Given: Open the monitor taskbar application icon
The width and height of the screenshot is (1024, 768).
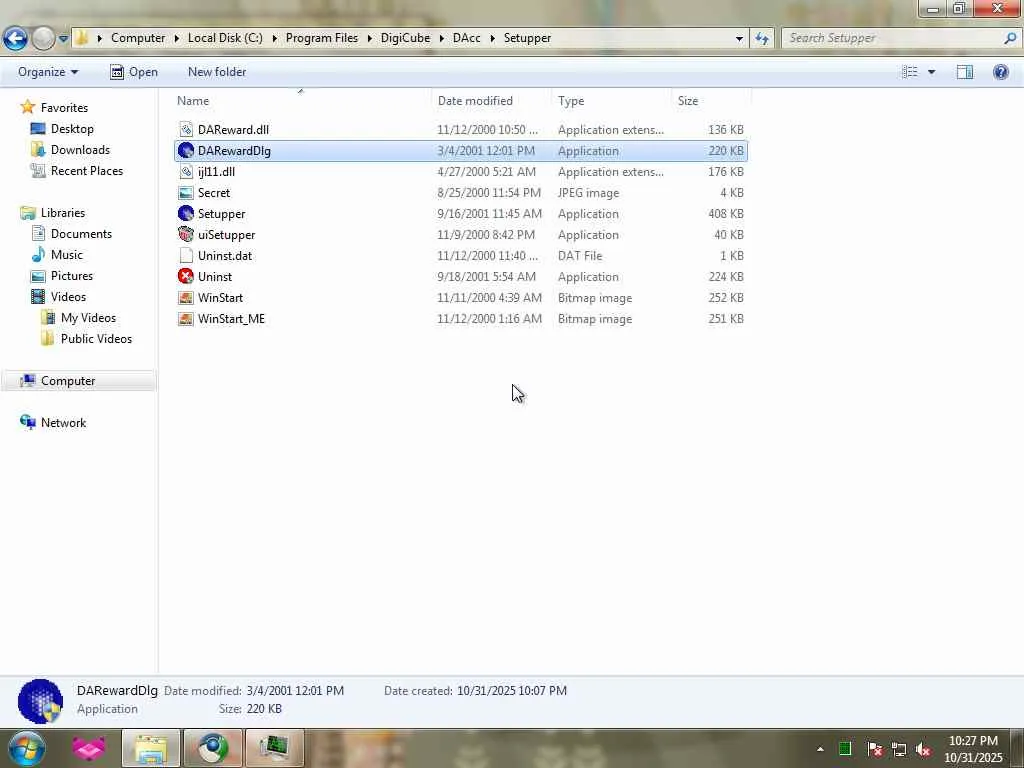Looking at the screenshot, I should pos(274,748).
